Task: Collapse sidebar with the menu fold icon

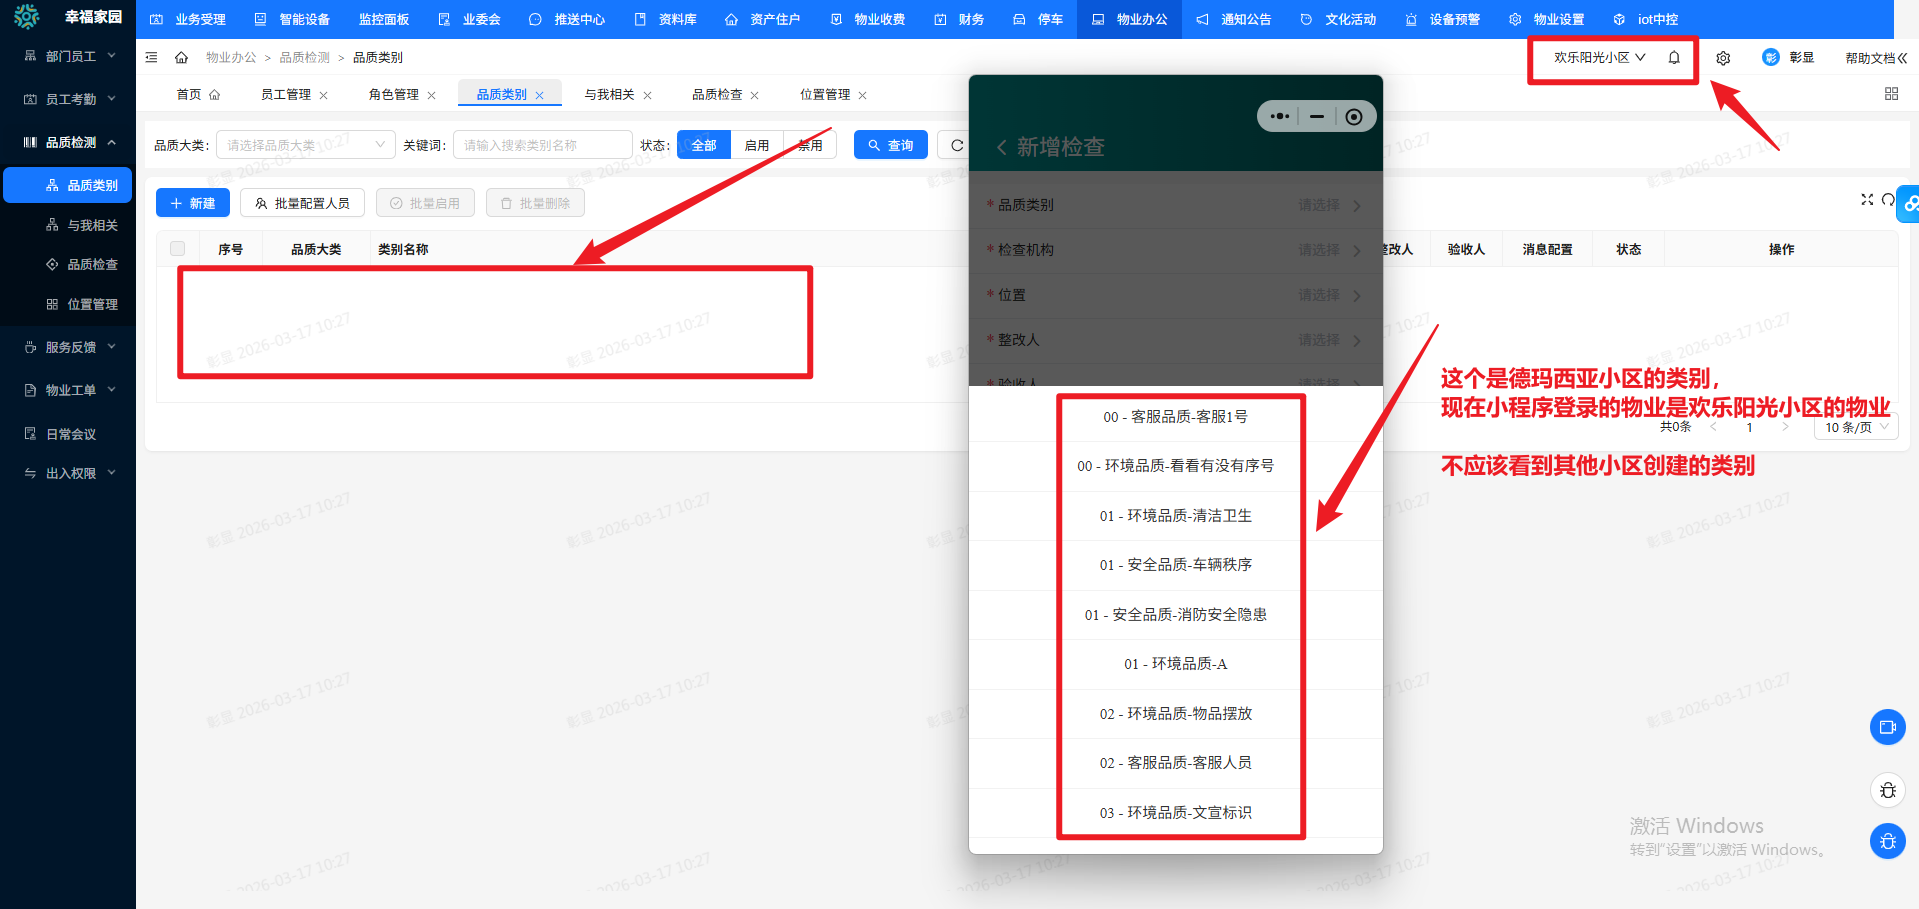Action: click(x=152, y=58)
